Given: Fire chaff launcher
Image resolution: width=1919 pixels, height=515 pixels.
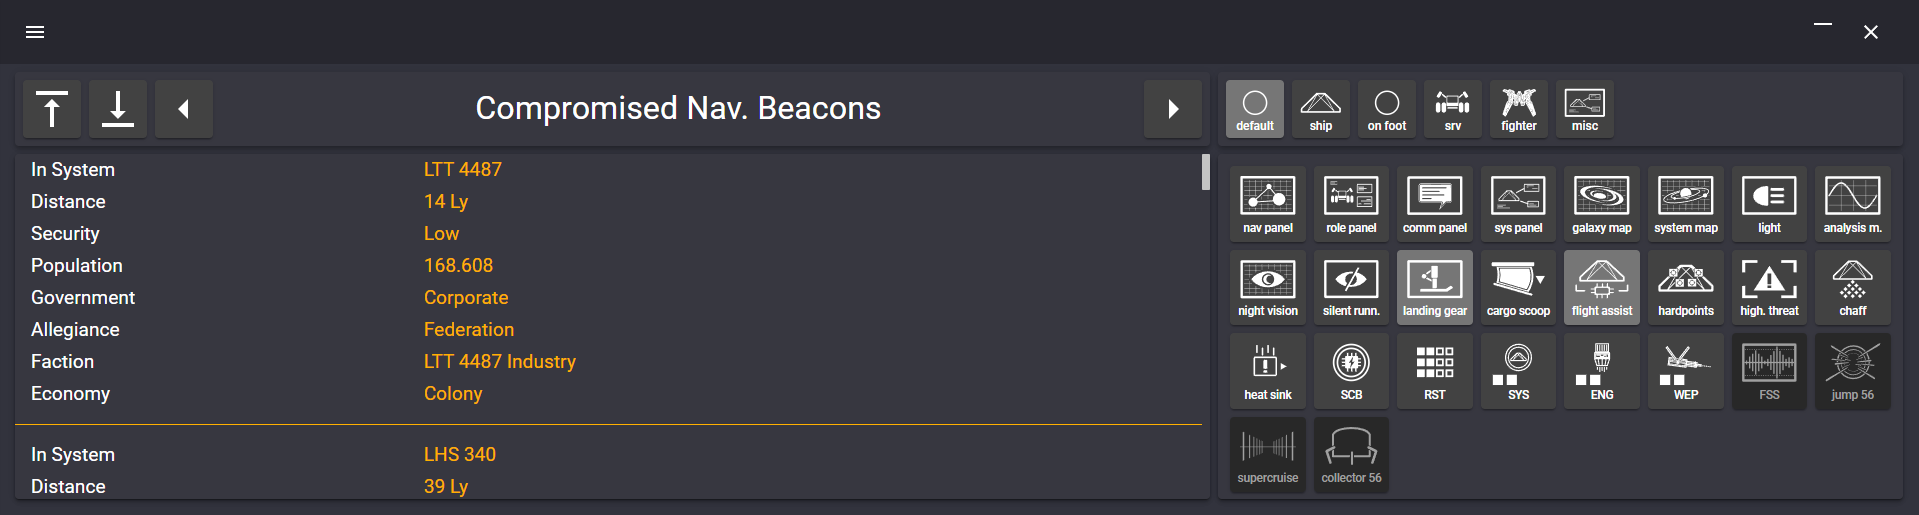Looking at the screenshot, I should click(x=1852, y=288).
